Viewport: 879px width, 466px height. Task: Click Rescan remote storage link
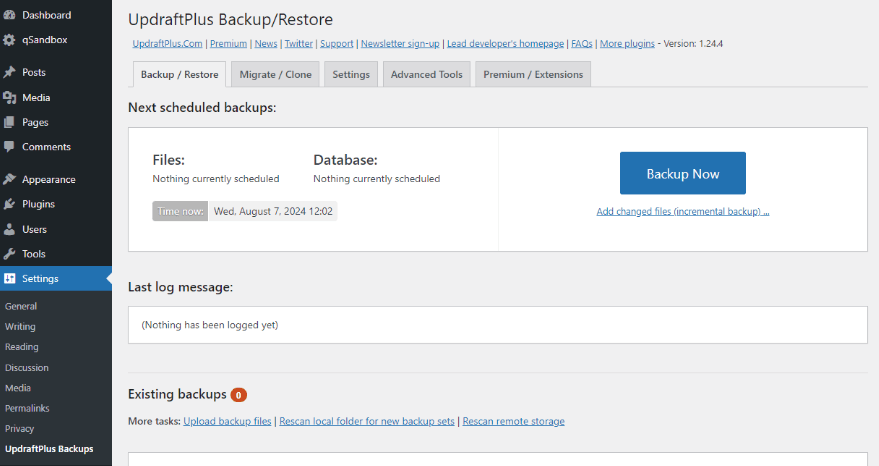tap(513, 421)
